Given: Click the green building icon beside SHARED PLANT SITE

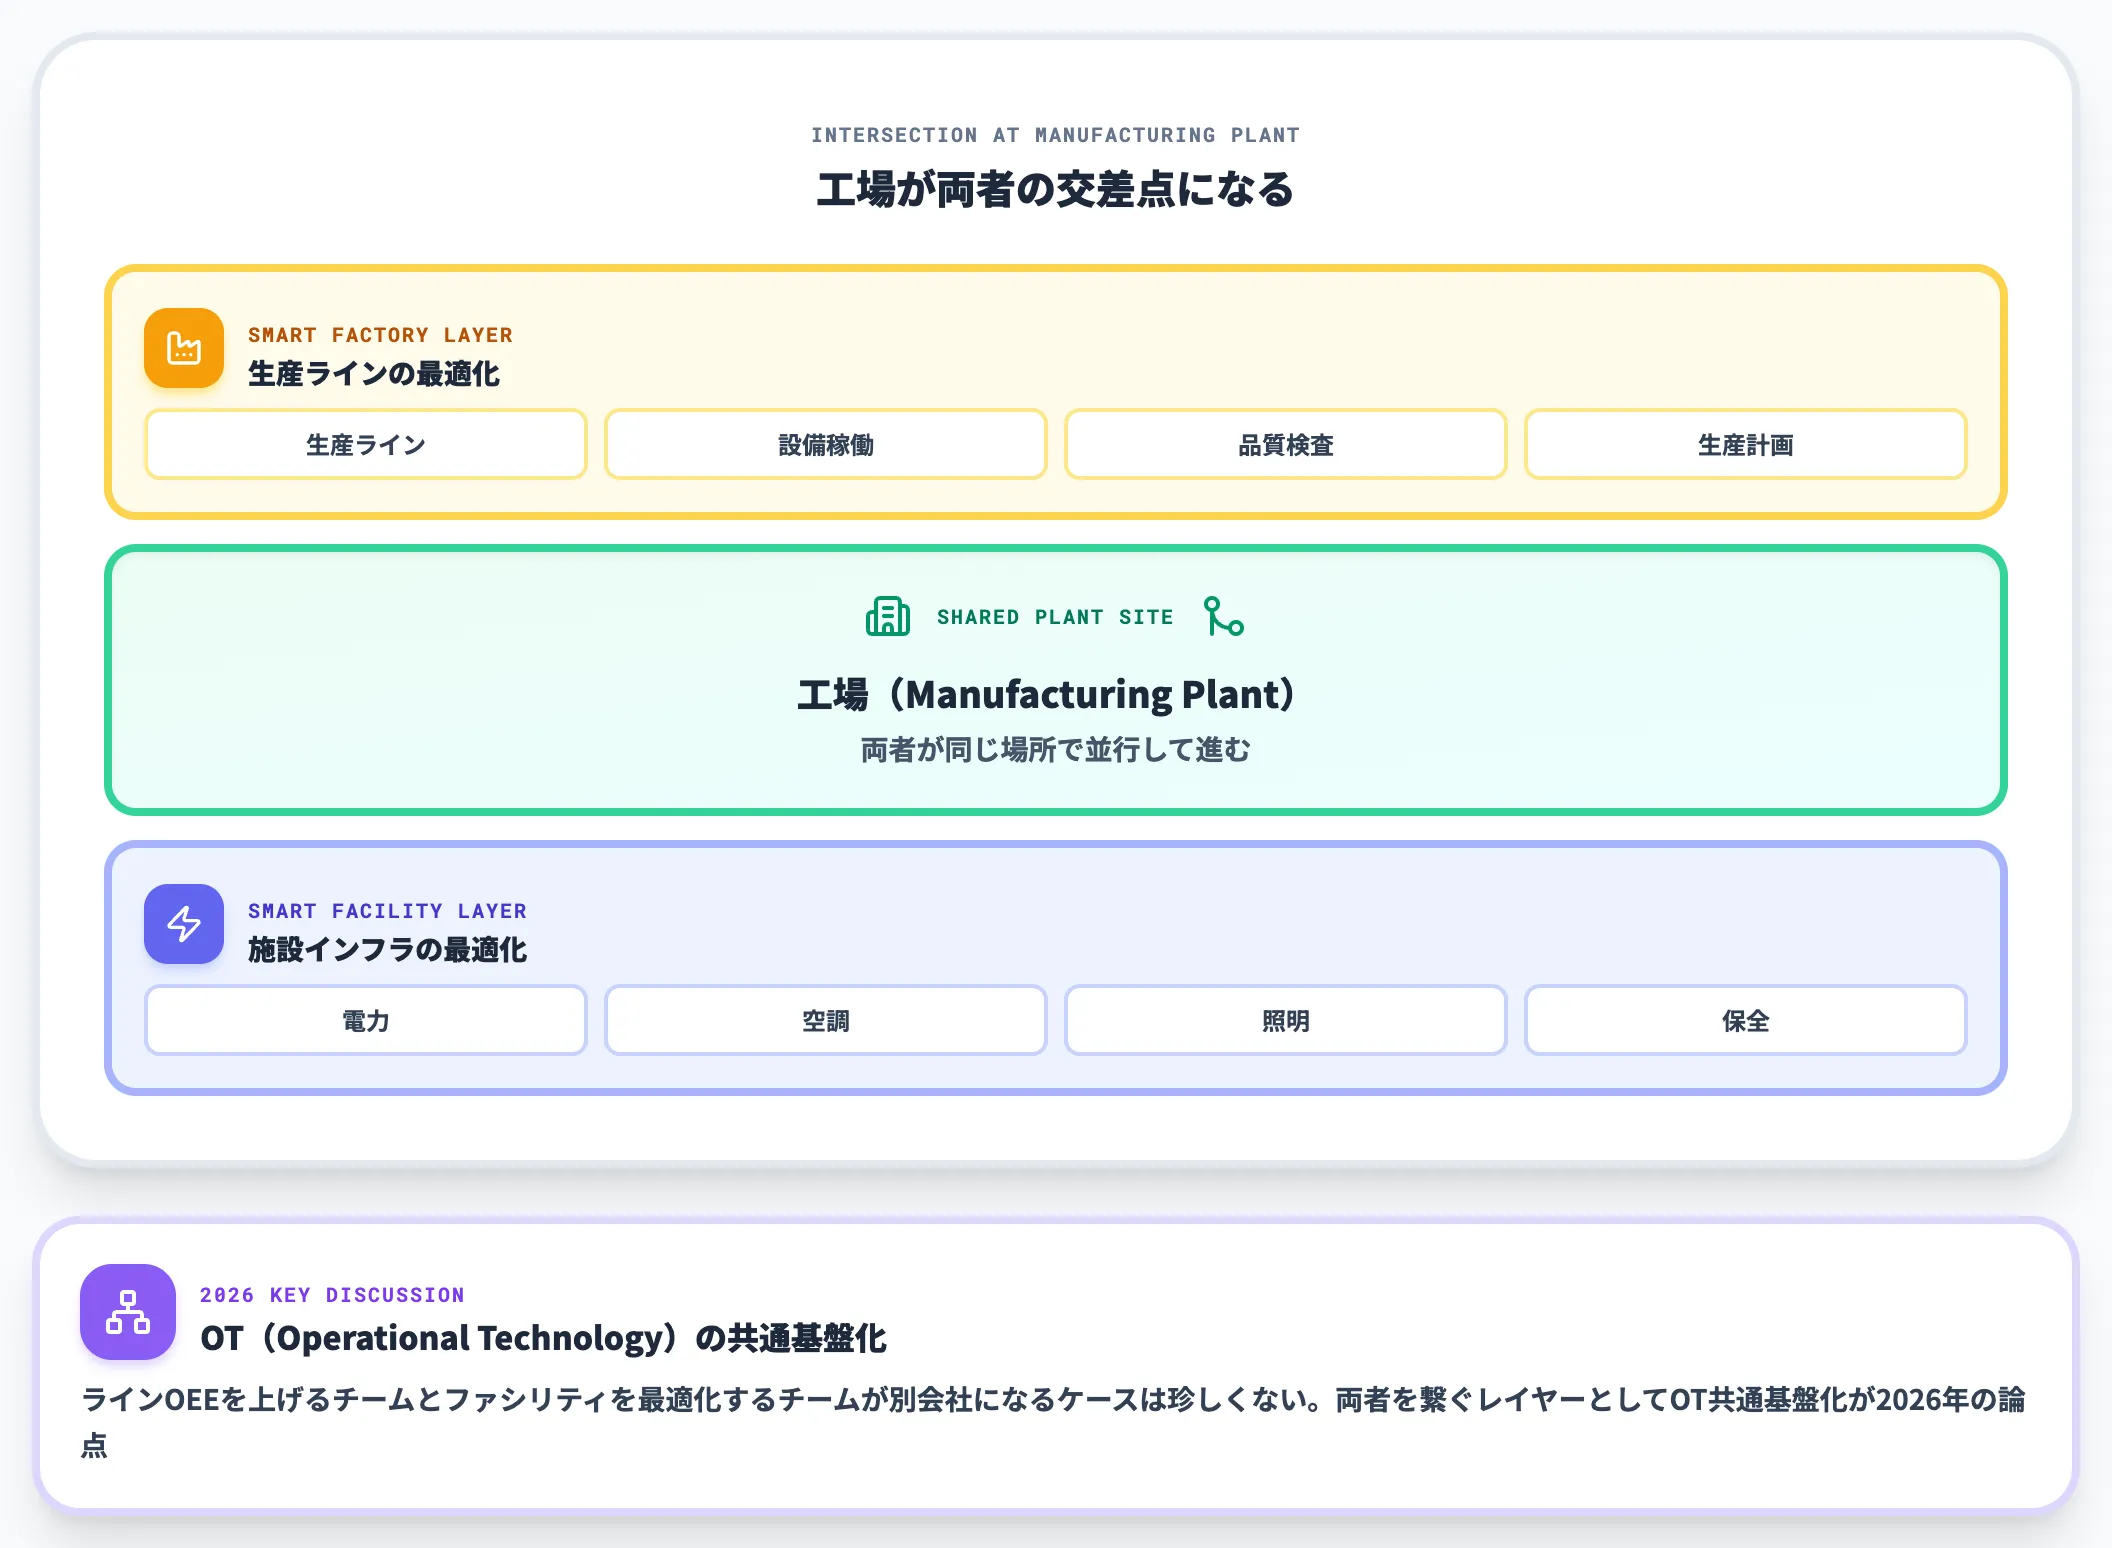Looking at the screenshot, I should point(888,616).
